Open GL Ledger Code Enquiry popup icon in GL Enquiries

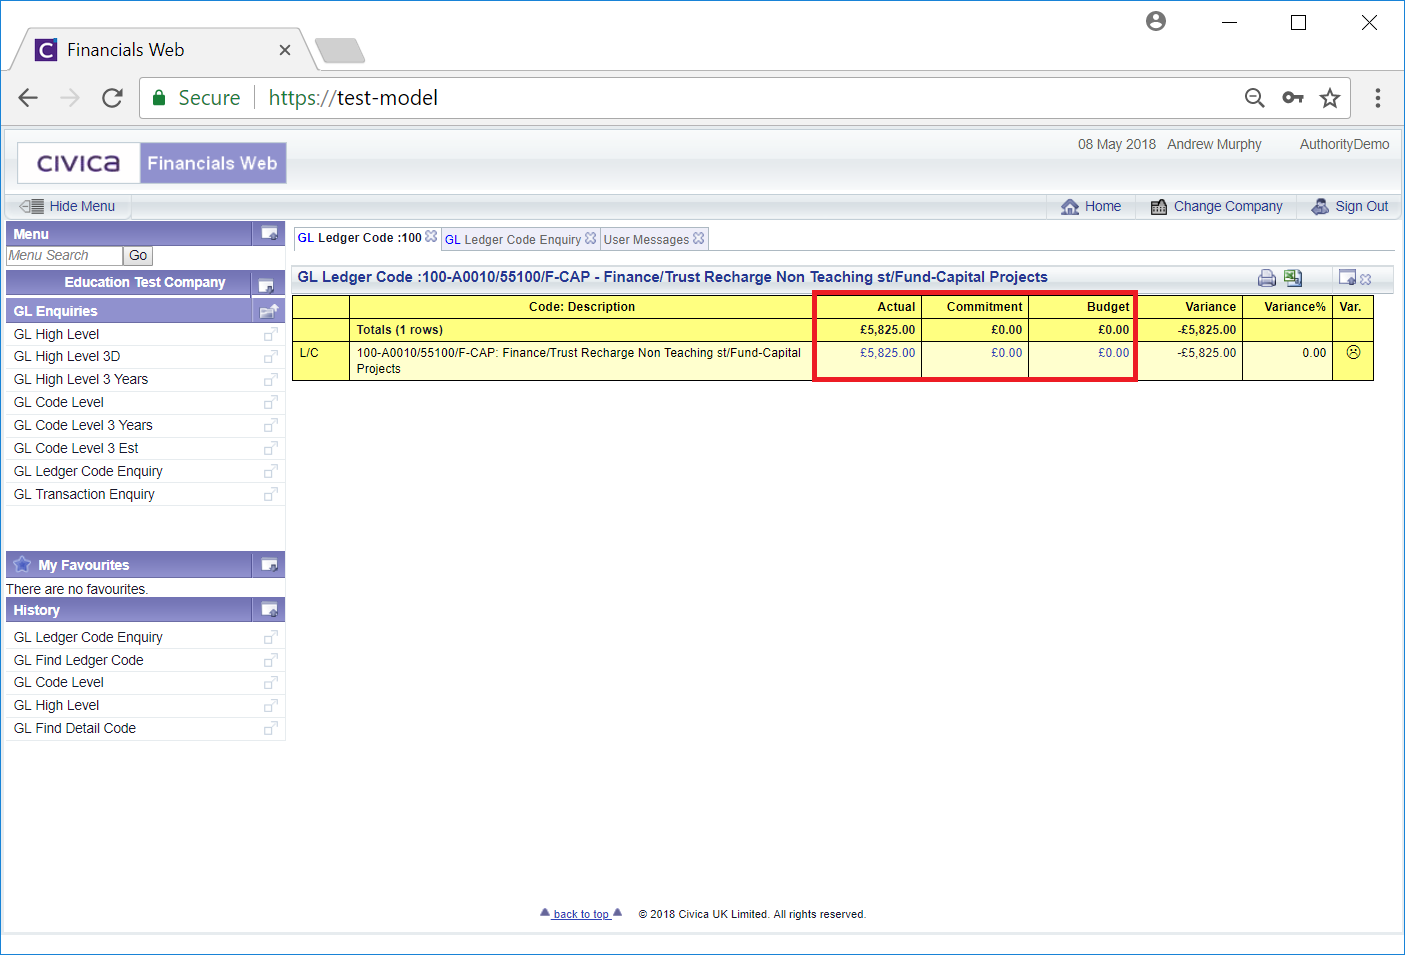point(270,472)
